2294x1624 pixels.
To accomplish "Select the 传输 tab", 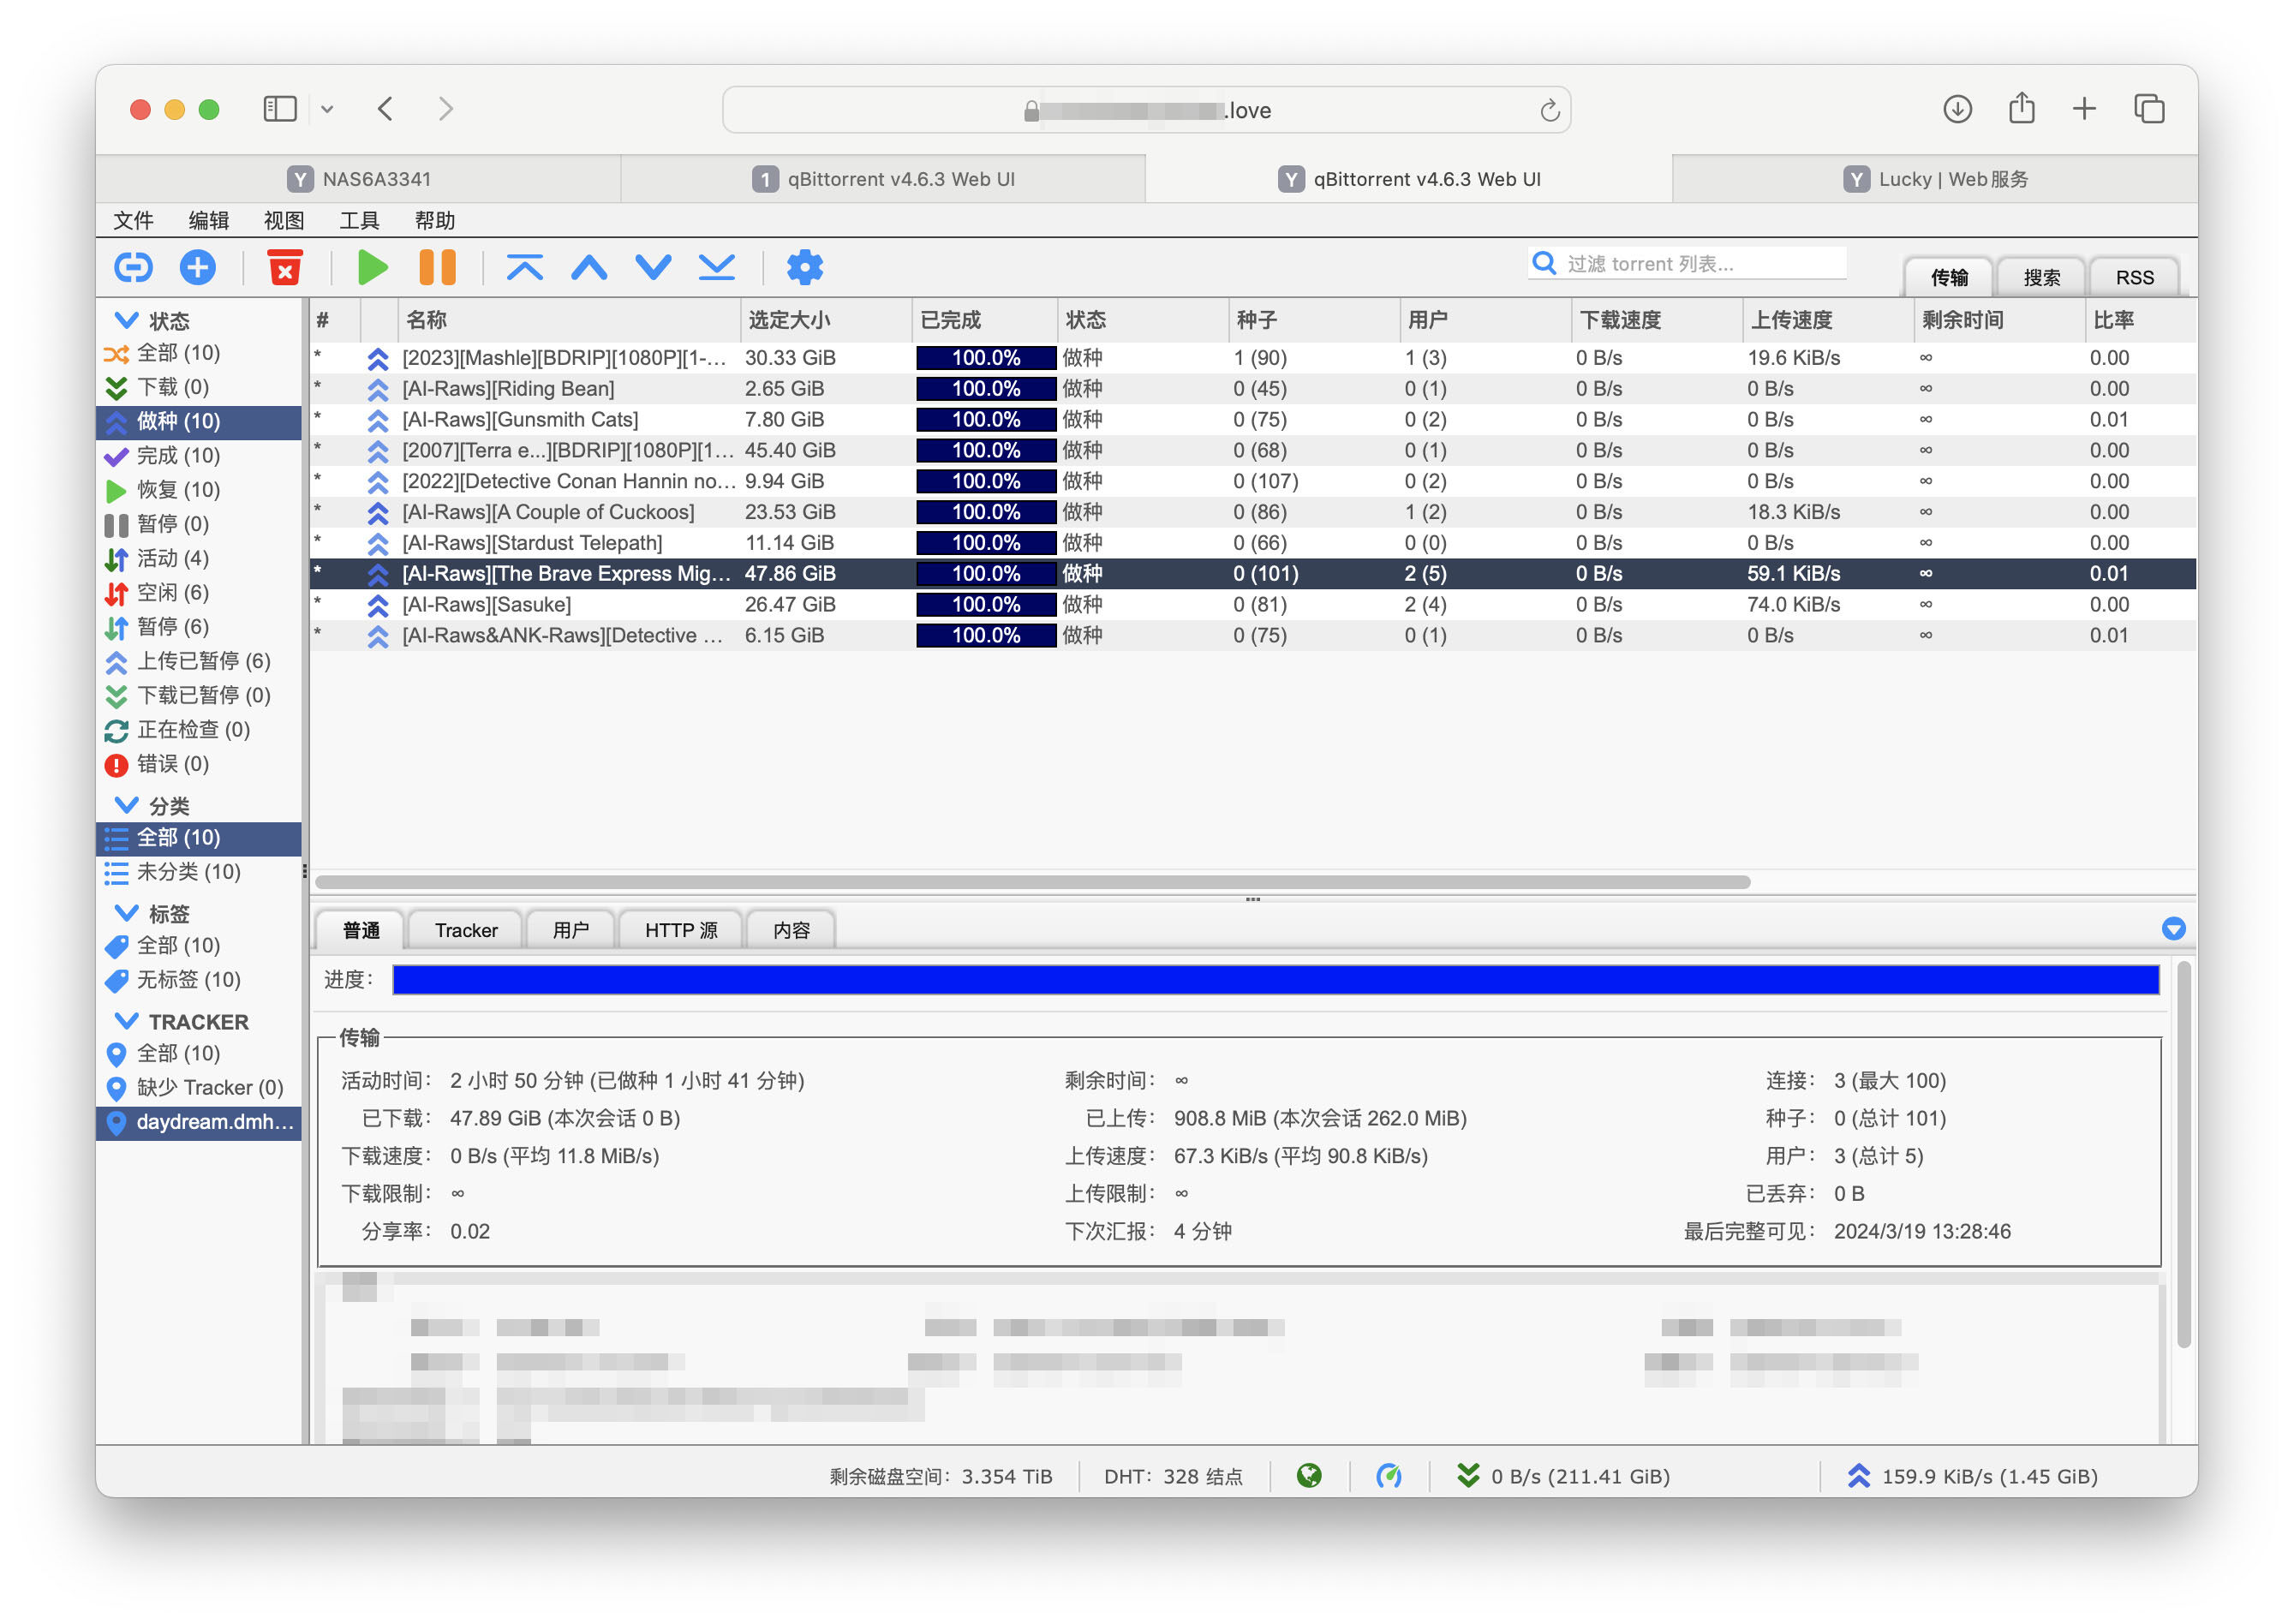I will point(1949,277).
